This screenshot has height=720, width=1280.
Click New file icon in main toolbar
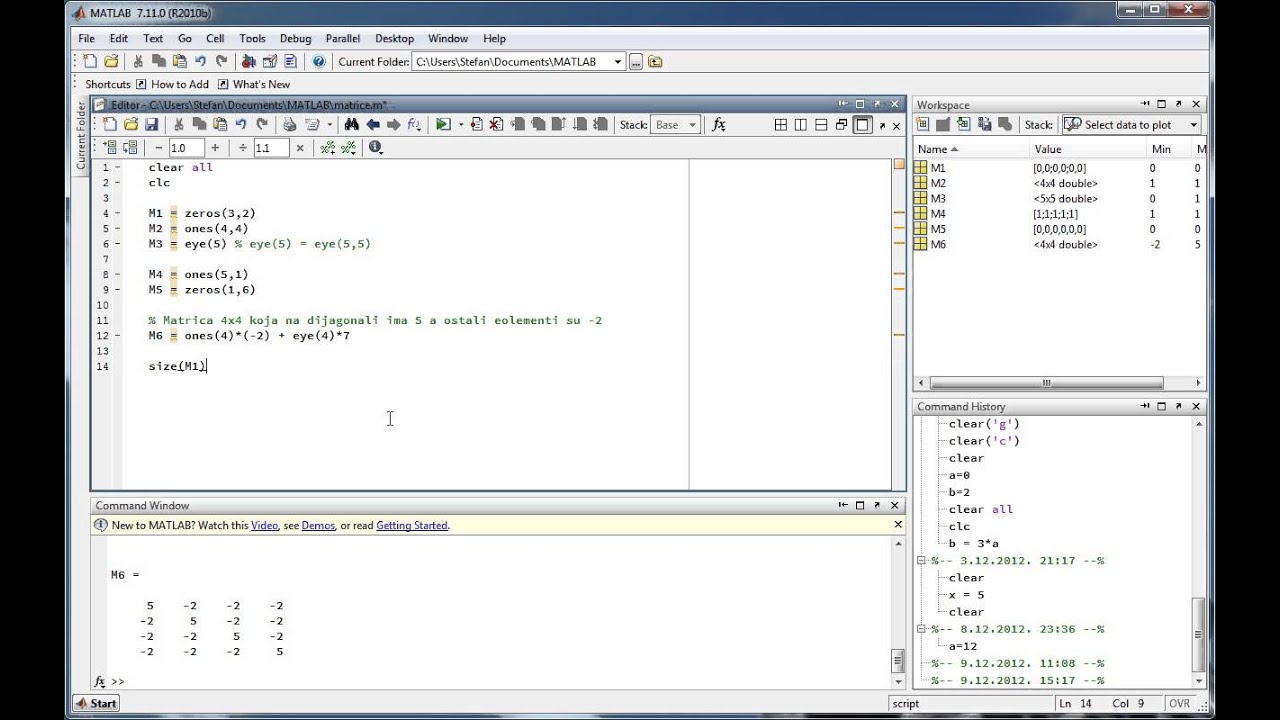tap(90, 62)
